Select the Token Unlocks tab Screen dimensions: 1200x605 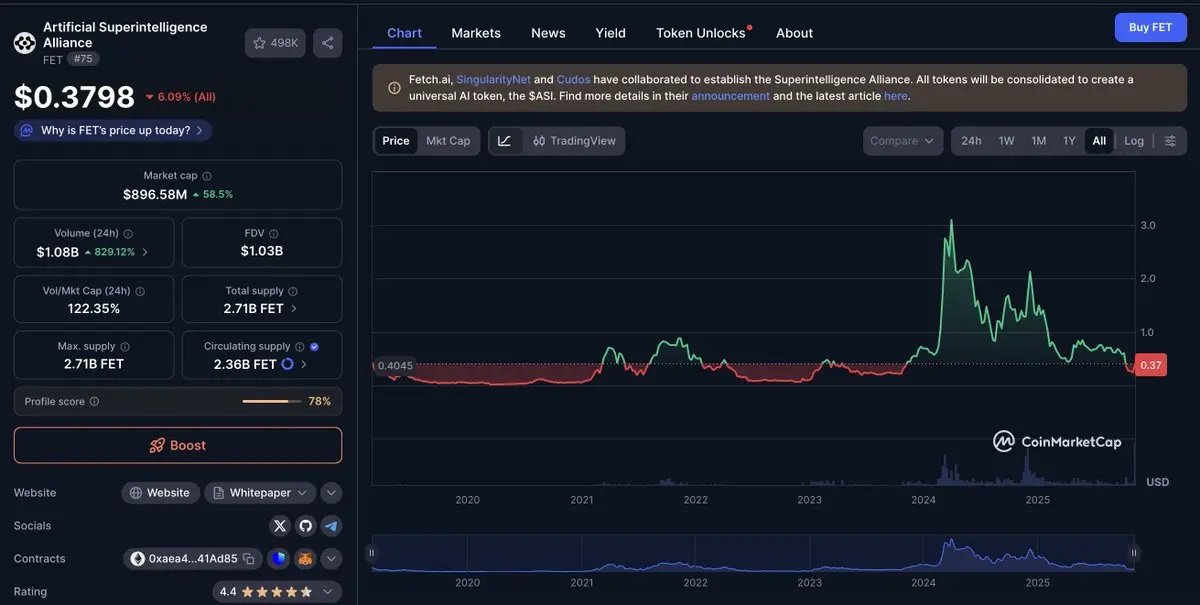tap(703, 33)
